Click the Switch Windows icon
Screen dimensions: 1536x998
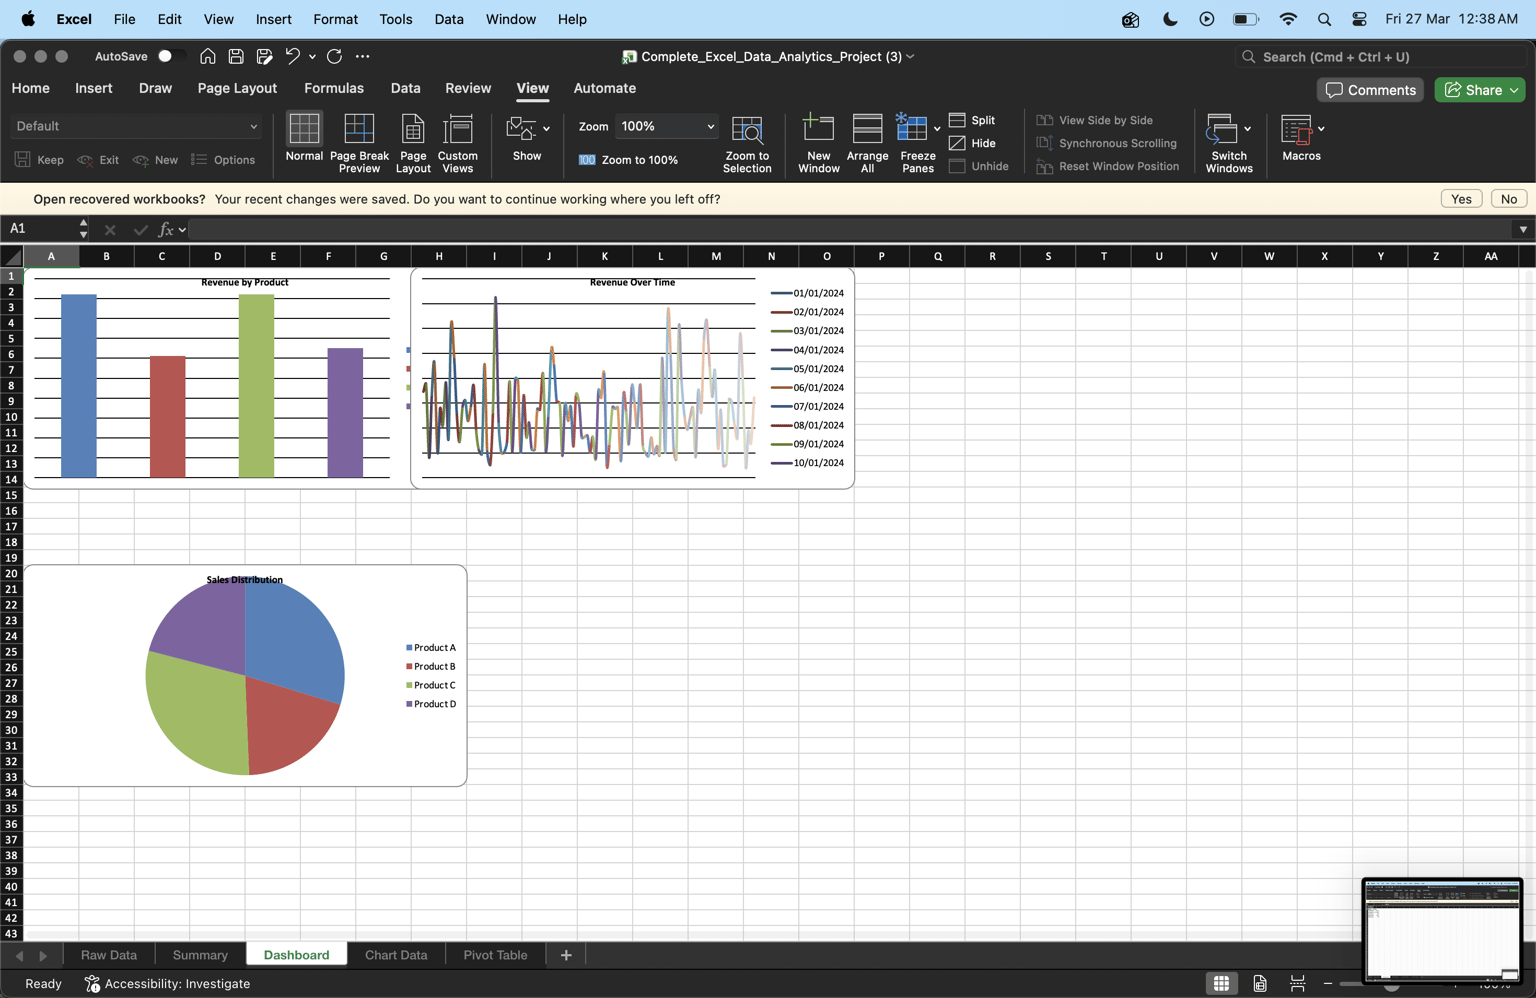pyautogui.click(x=1222, y=128)
